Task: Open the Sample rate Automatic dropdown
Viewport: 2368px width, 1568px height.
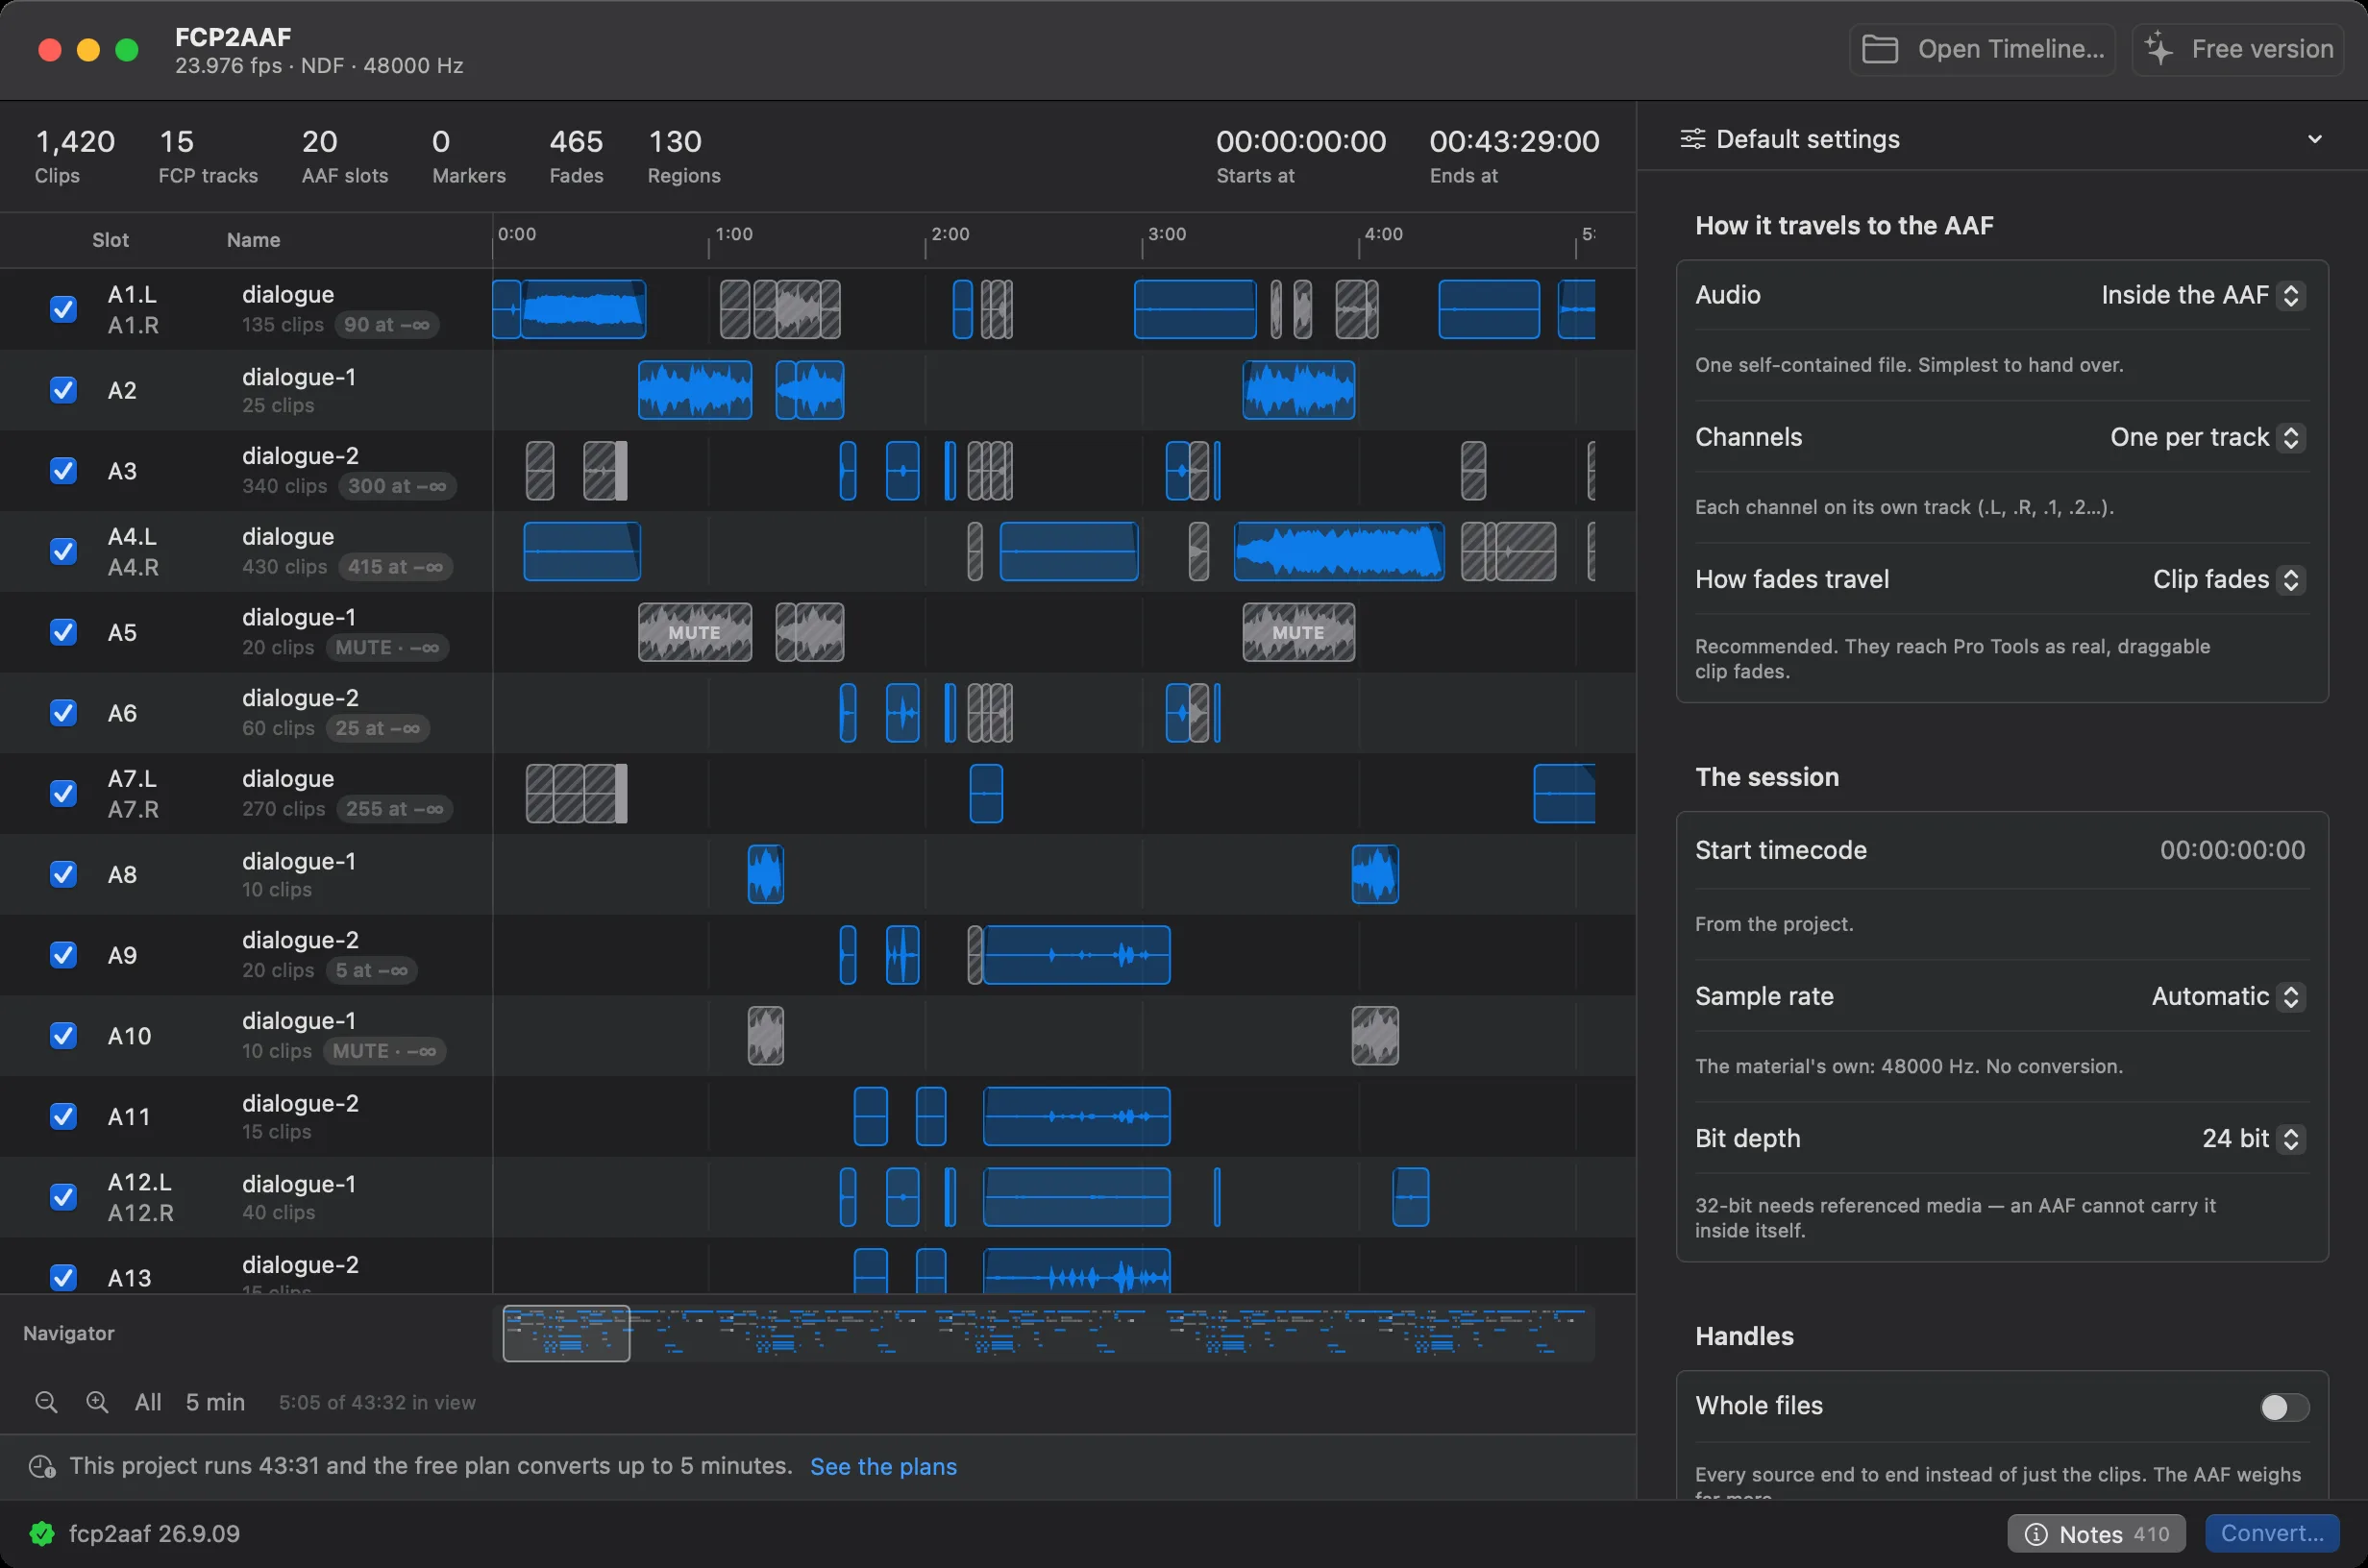Action: (x=2228, y=996)
